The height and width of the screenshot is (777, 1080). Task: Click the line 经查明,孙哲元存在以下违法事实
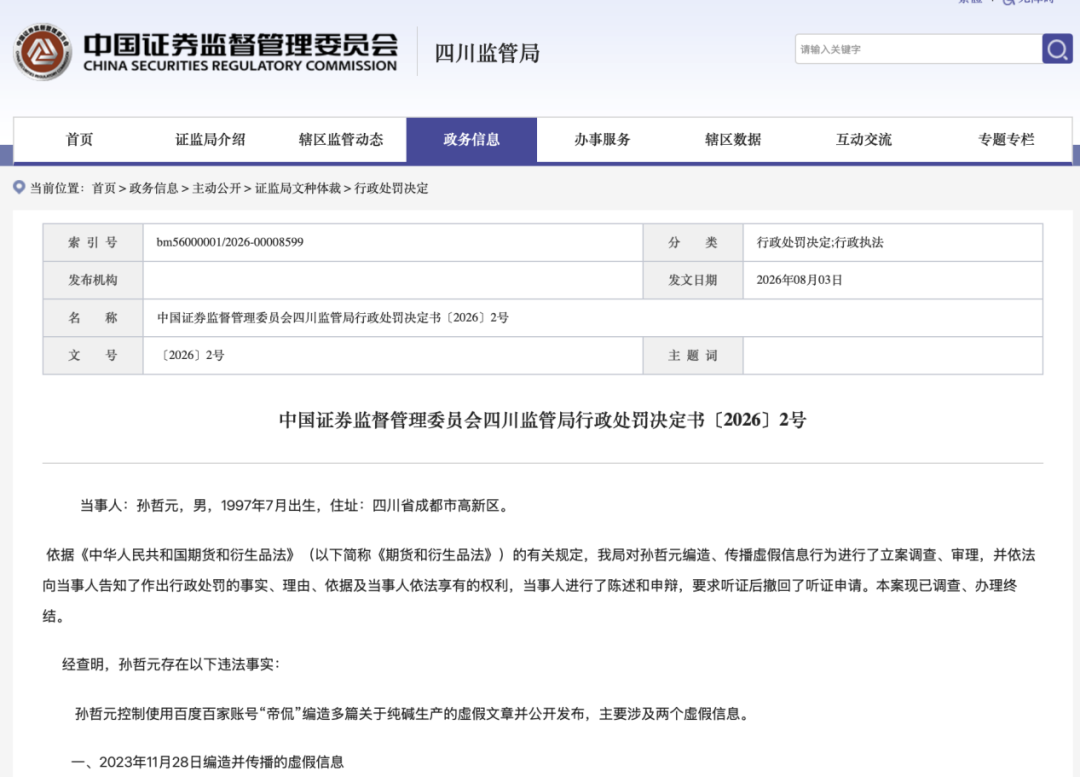[x=172, y=665]
